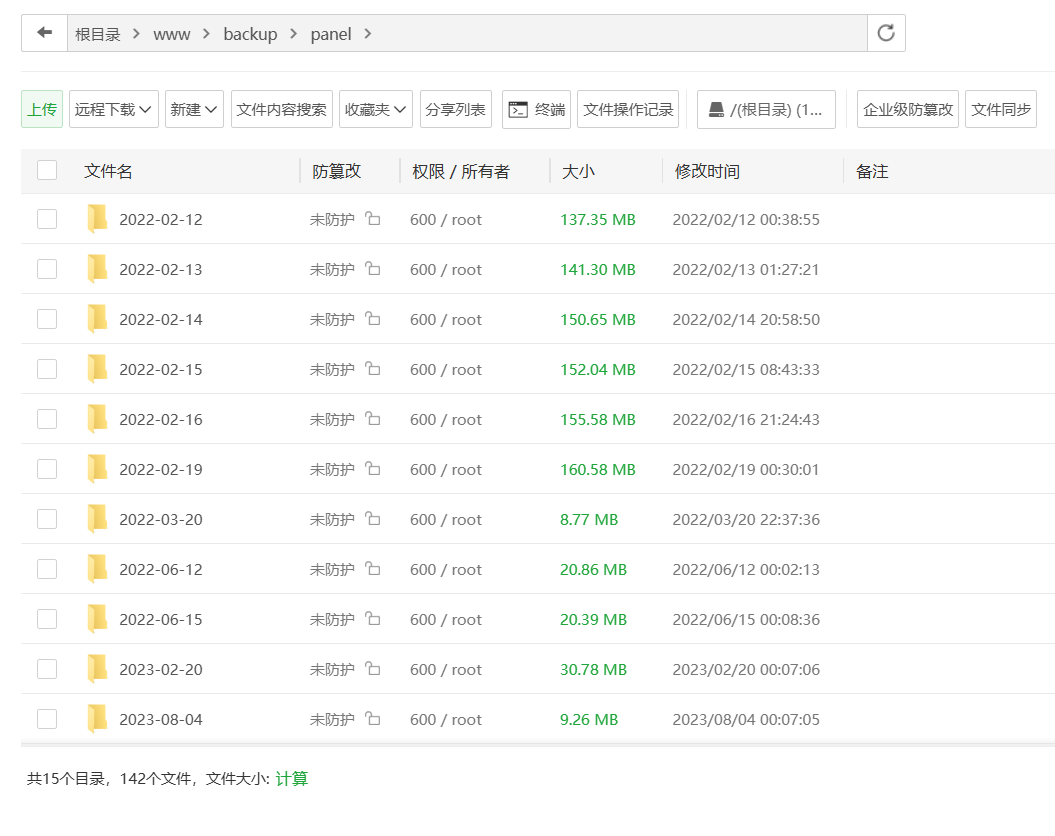Open 文件同步 sync
The width and height of the screenshot is (1055, 836).
(x=1001, y=109)
